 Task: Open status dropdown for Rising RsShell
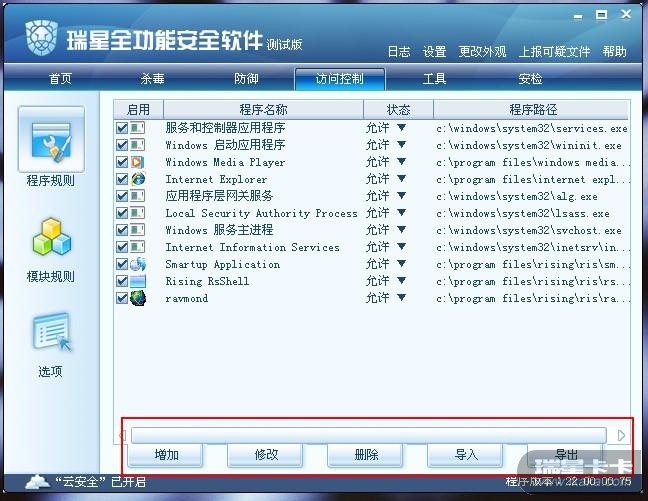pyautogui.click(x=401, y=280)
